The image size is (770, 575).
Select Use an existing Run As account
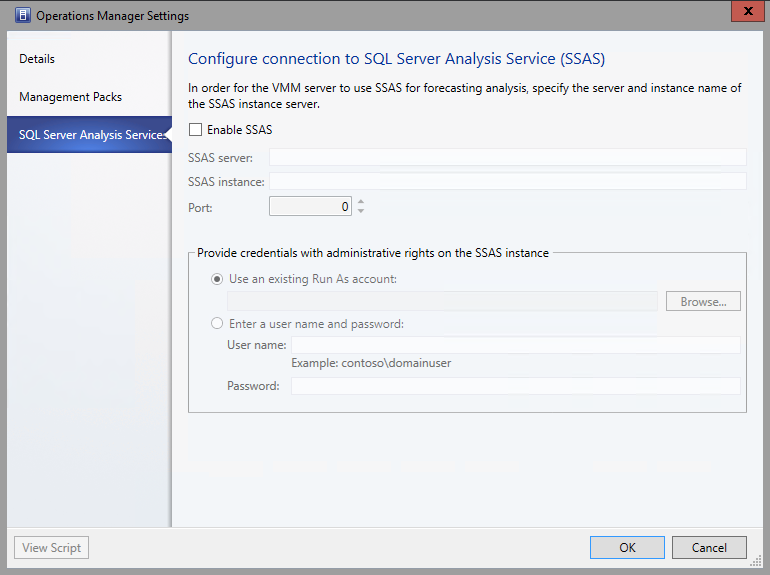217,279
